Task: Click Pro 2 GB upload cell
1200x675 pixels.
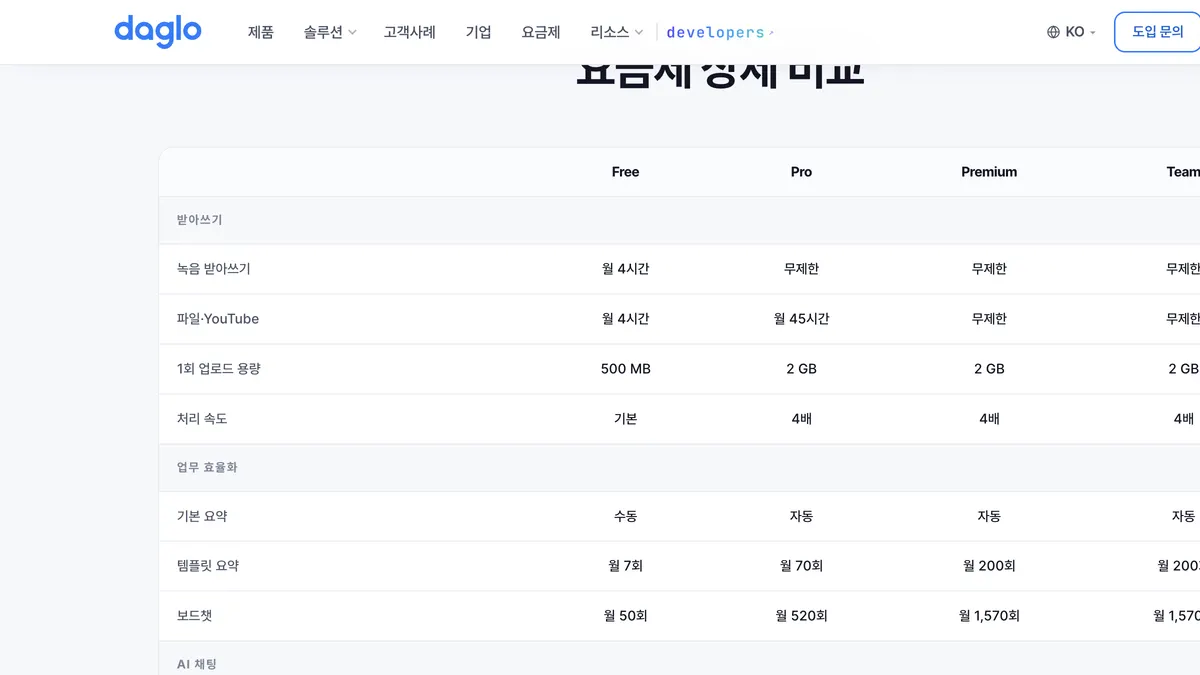Action: (801, 369)
